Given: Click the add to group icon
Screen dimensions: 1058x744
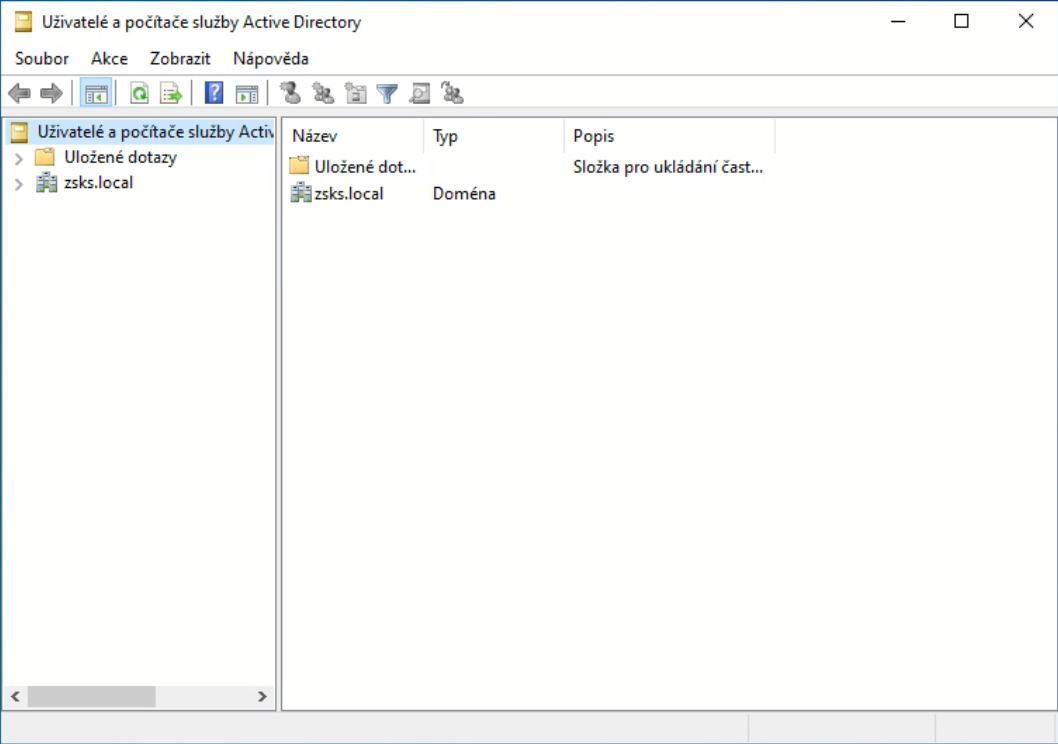Looking at the screenshot, I should point(452,92).
